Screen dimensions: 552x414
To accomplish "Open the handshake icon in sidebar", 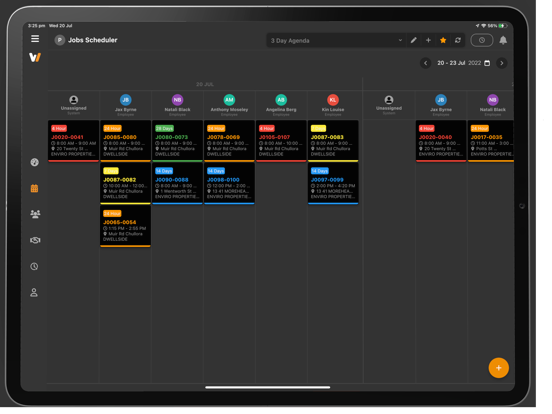I will coord(35,240).
